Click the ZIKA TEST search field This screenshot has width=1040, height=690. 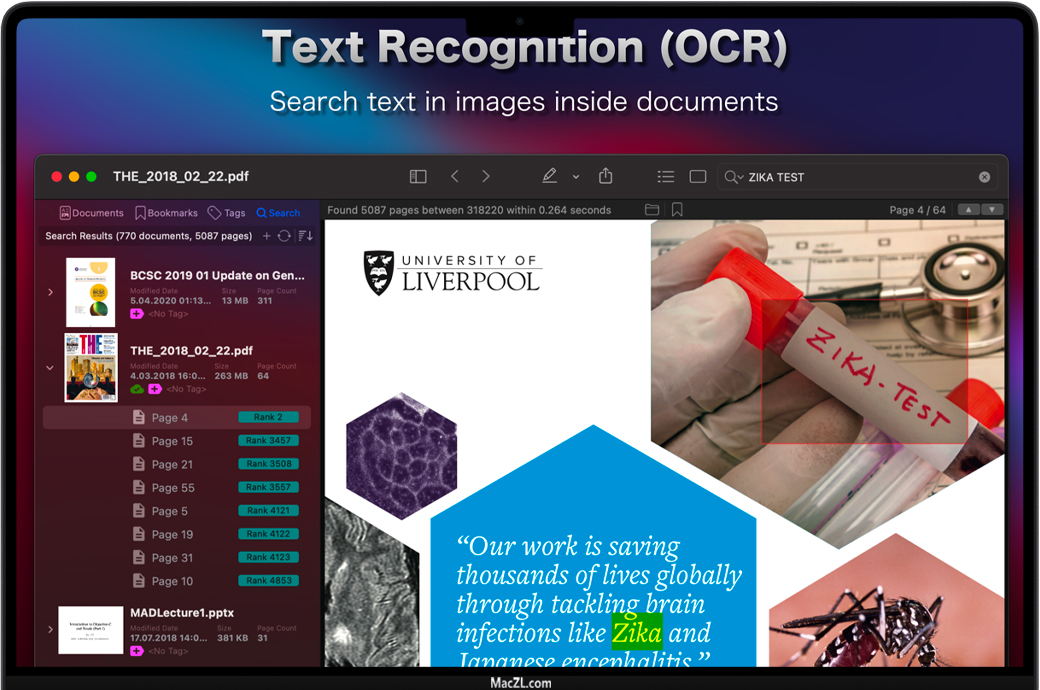click(857, 177)
